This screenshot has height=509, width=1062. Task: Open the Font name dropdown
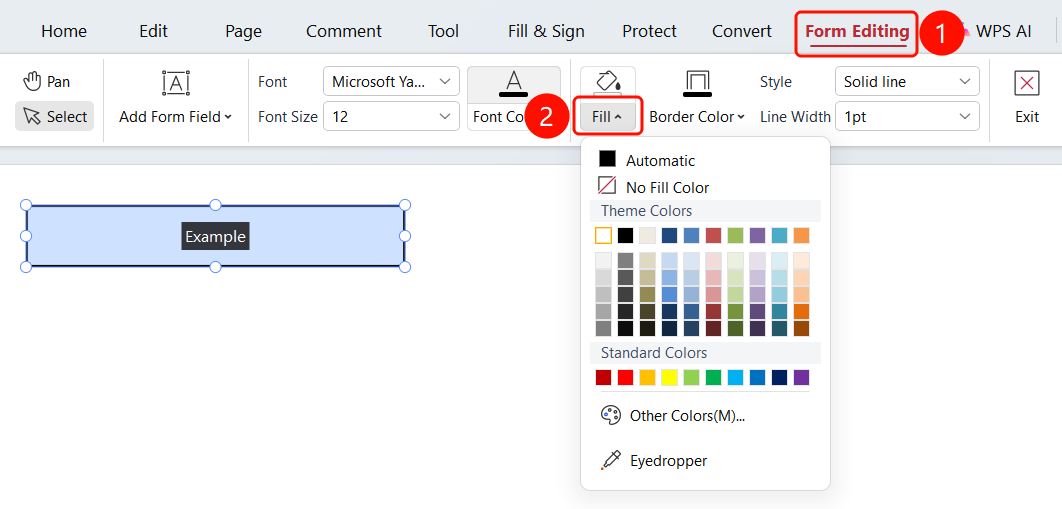[x=391, y=82]
